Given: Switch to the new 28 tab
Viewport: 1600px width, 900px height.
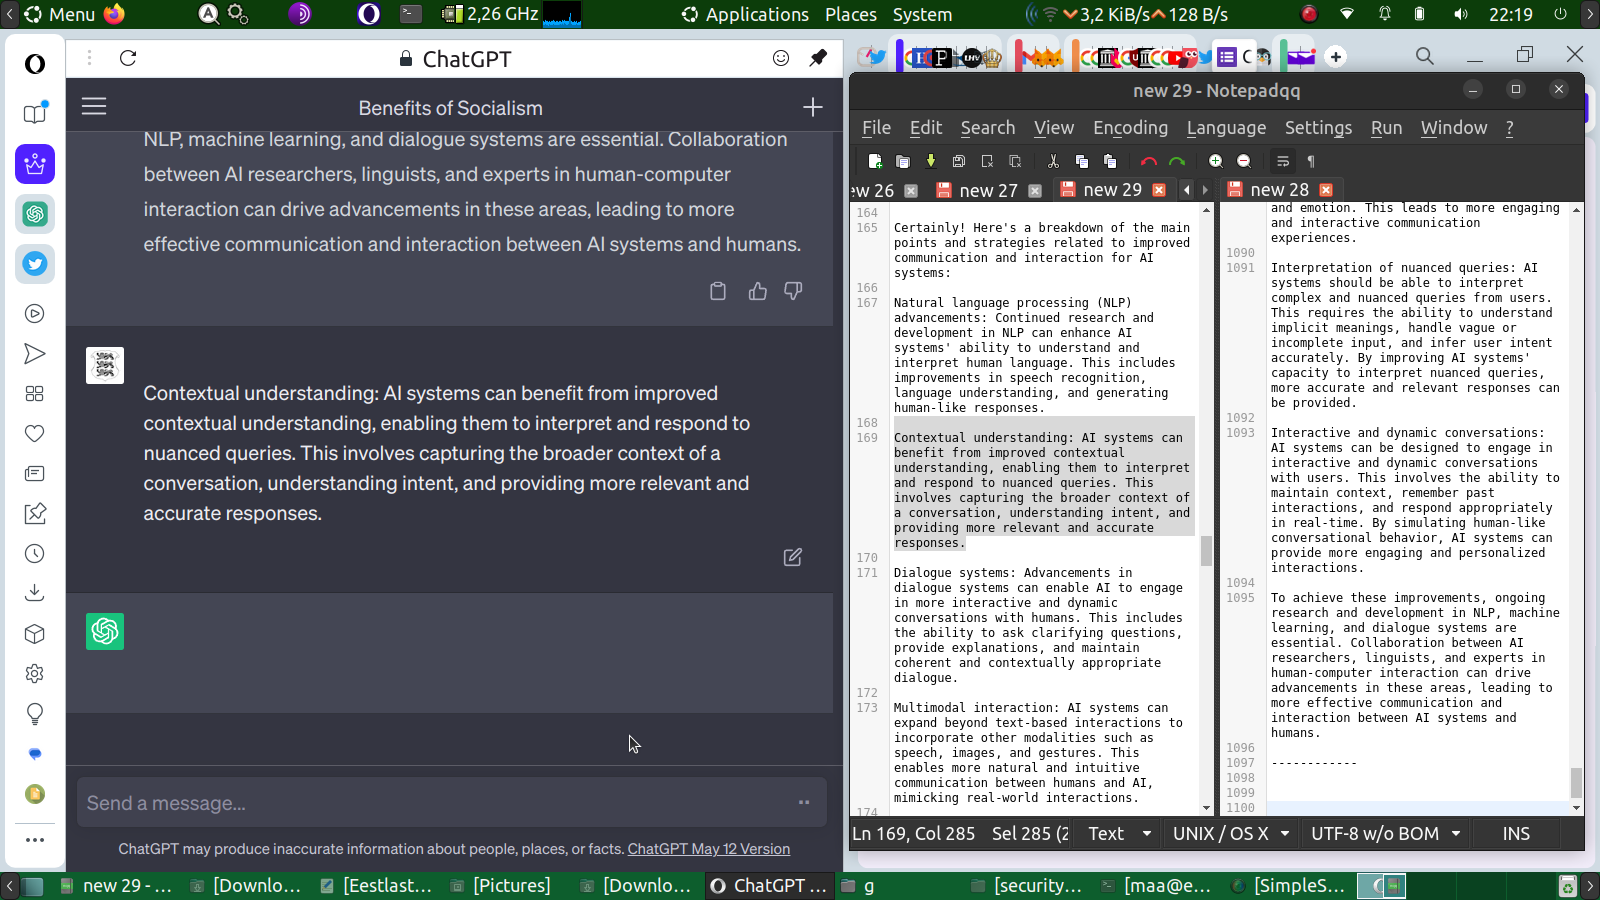Looking at the screenshot, I should [x=1280, y=190].
